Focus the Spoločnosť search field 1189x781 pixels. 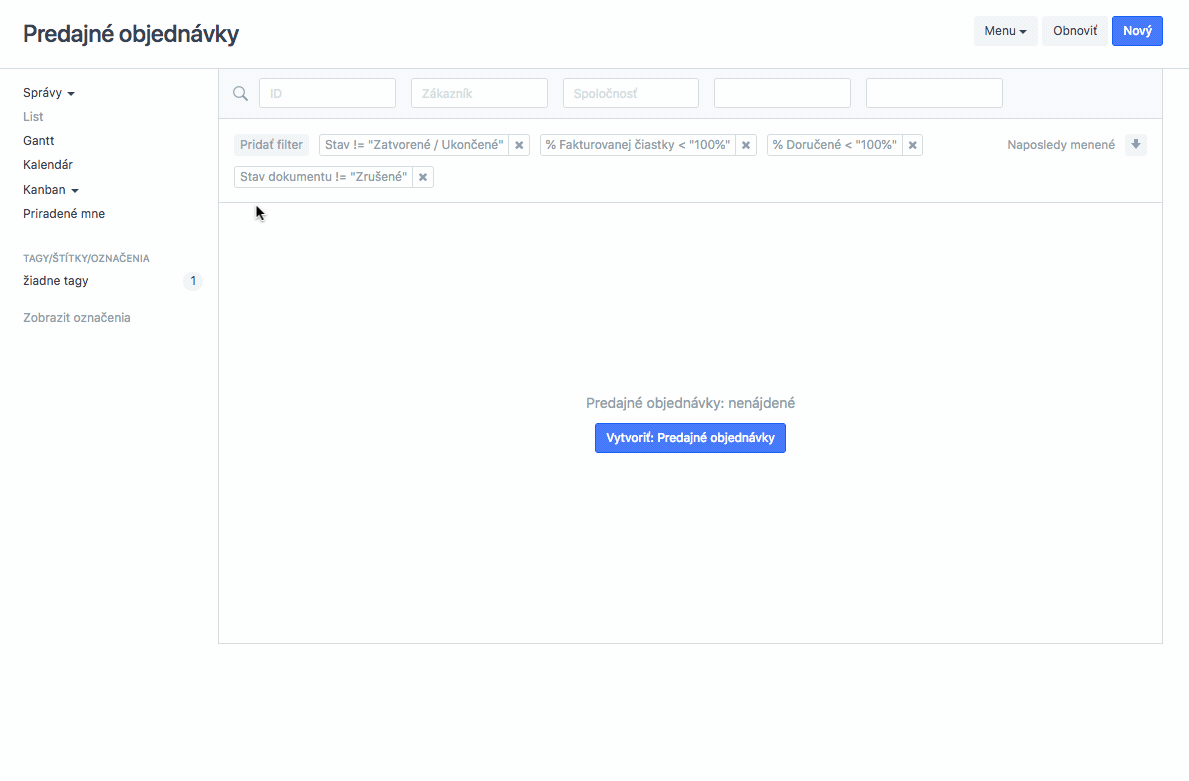(x=631, y=93)
